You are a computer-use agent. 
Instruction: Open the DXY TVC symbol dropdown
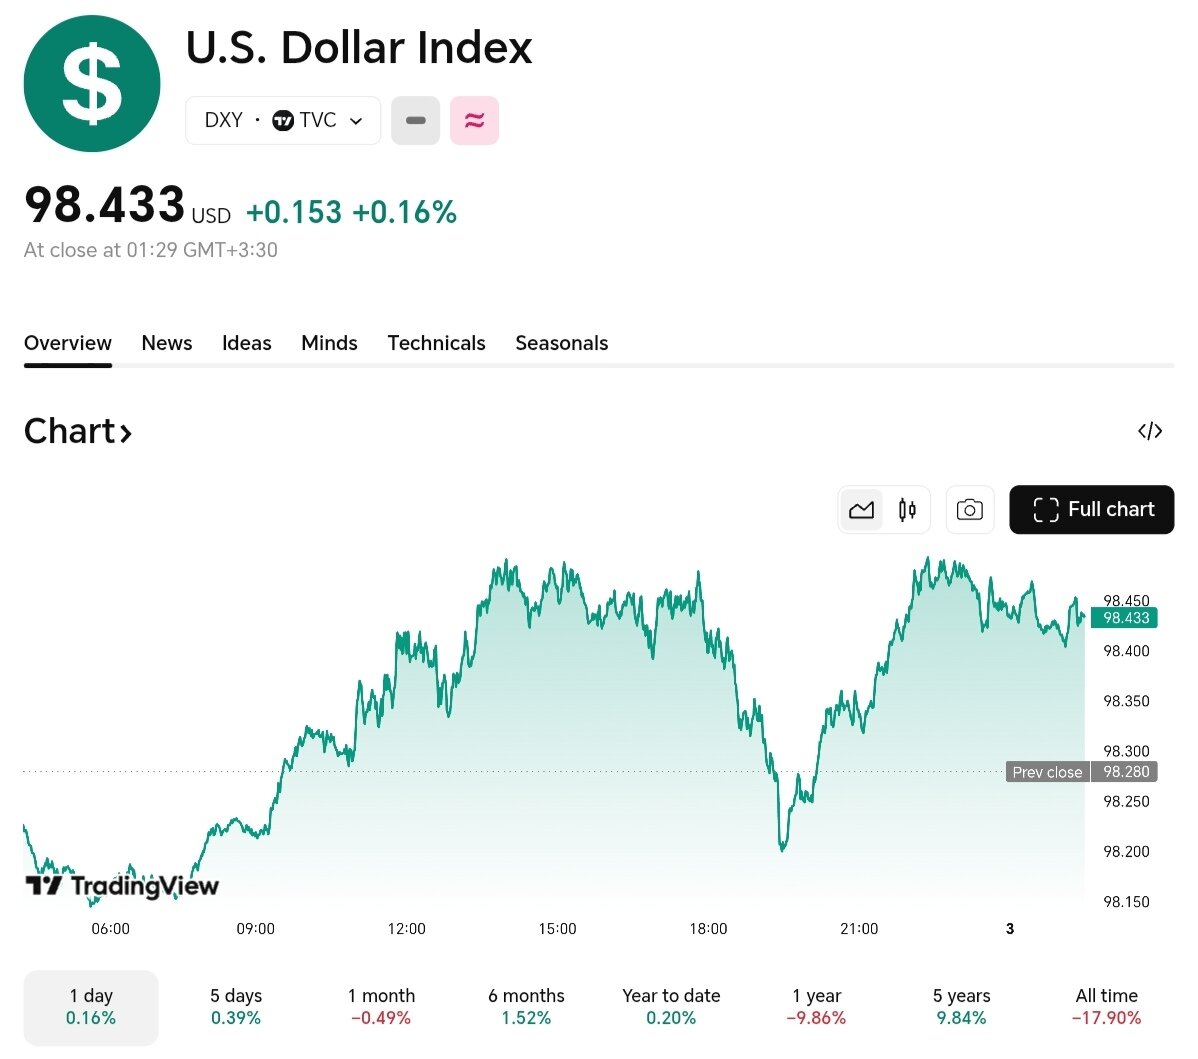click(283, 121)
